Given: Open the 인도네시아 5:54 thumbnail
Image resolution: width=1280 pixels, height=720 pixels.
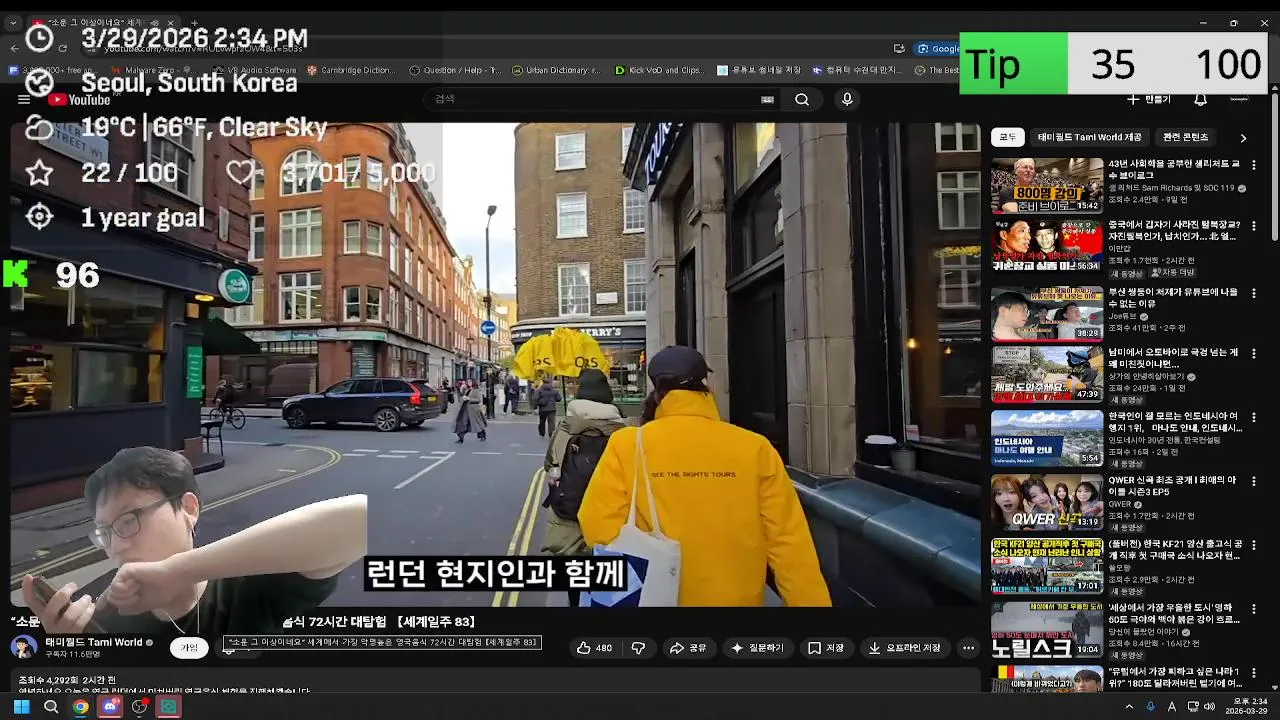Looking at the screenshot, I should (1047, 438).
